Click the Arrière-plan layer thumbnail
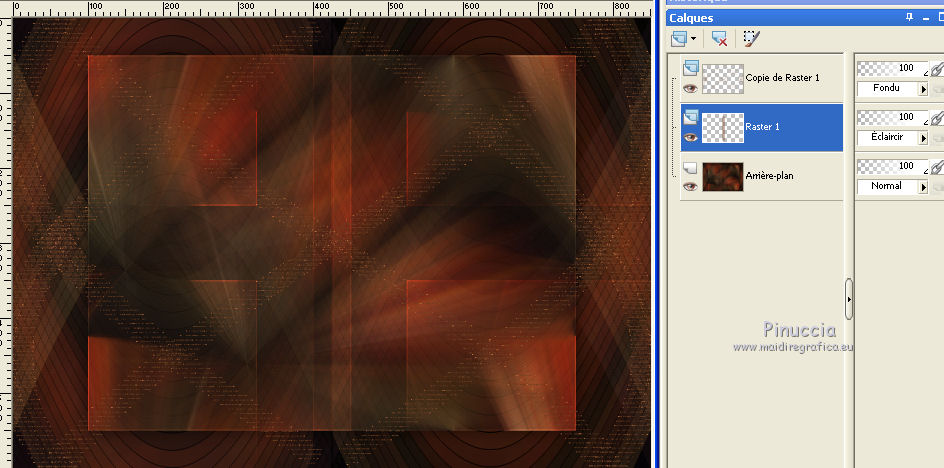The height and width of the screenshot is (468, 944). (x=723, y=176)
